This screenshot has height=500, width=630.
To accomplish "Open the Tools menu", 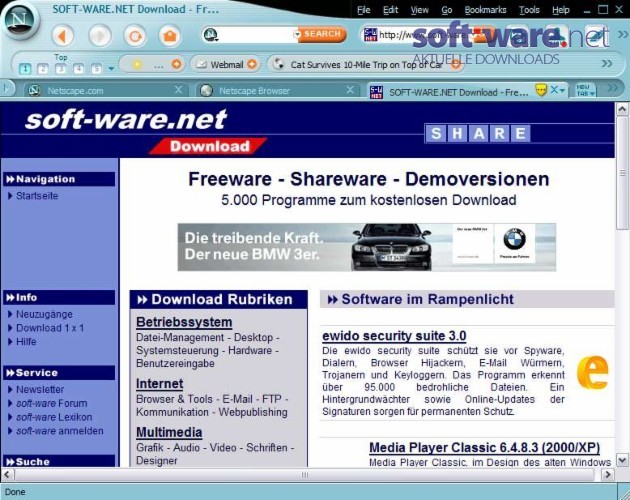I will (529, 10).
